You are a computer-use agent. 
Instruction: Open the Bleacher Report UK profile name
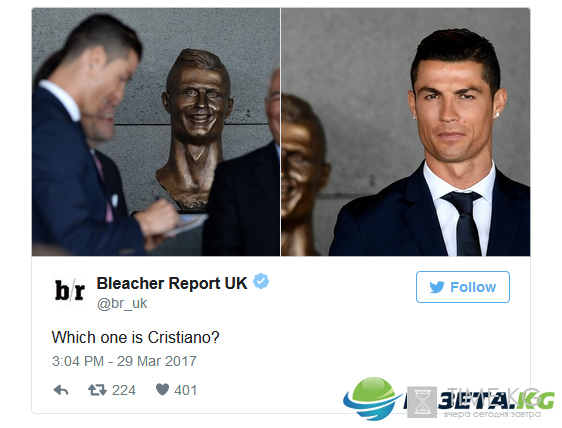(x=172, y=283)
